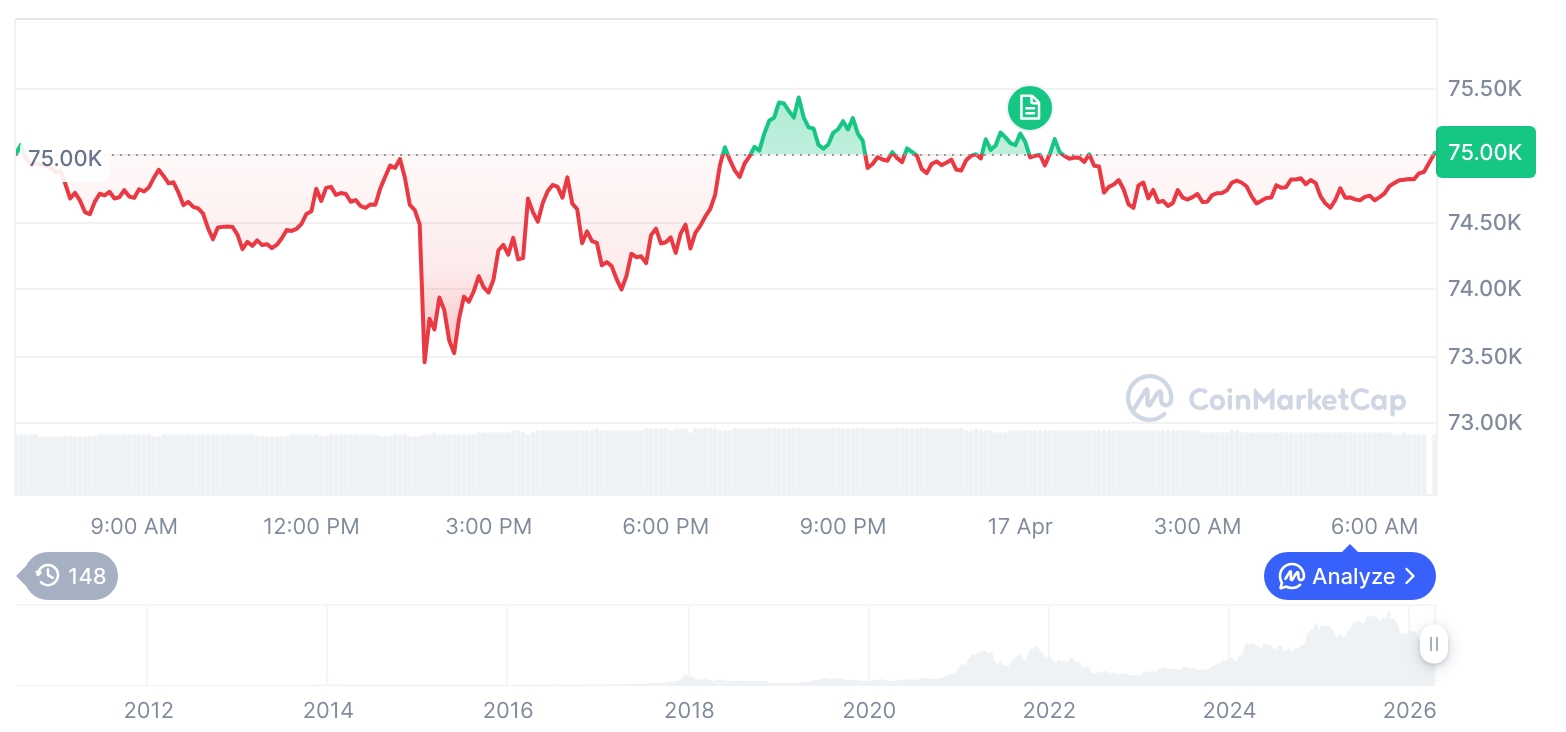This screenshot has height=732, width=1566.
Task: Click the 3:00 PM time axis label
Action: coord(489,526)
